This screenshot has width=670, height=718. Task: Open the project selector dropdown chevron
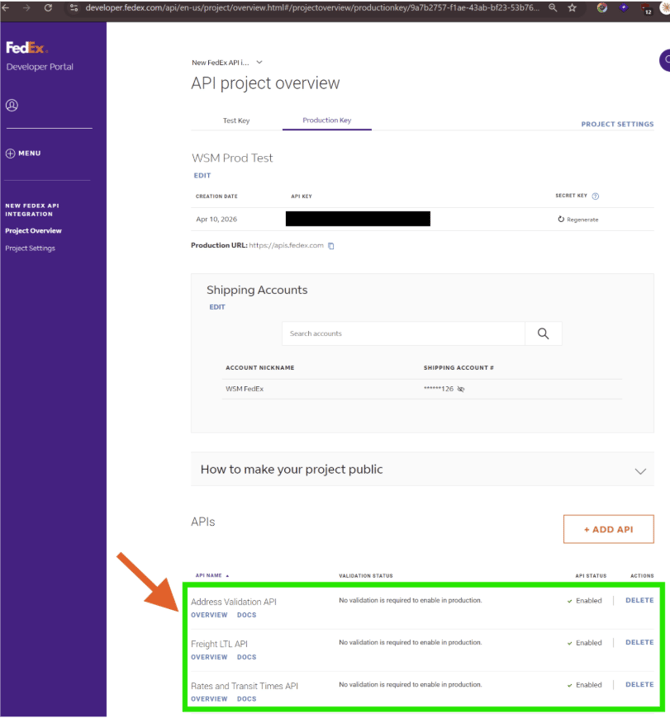pyautogui.click(x=259, y=62)
